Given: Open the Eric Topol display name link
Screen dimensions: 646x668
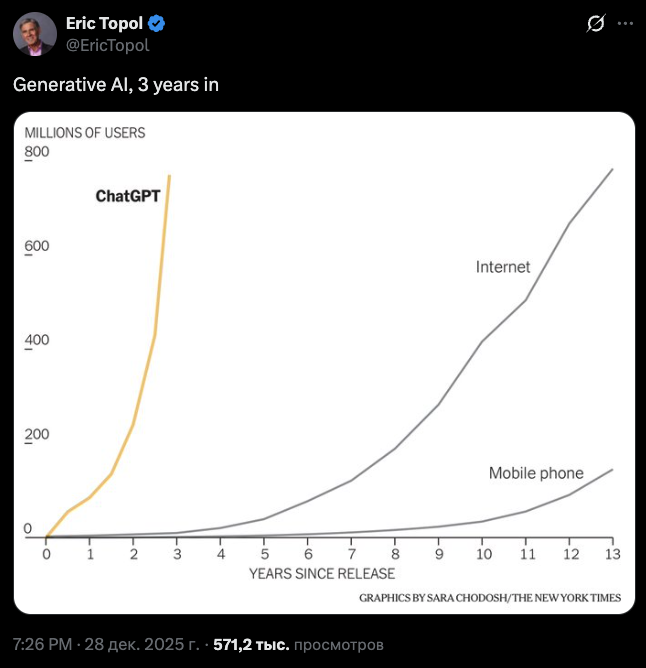Looking at the screenshot, I should [x=105, y=24].
